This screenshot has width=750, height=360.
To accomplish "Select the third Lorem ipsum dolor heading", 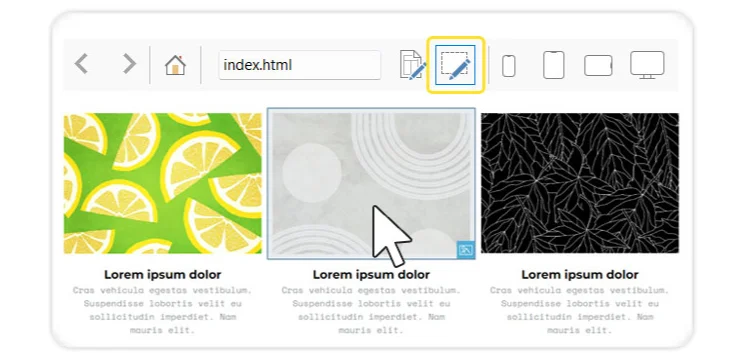I will coord(580,275).
